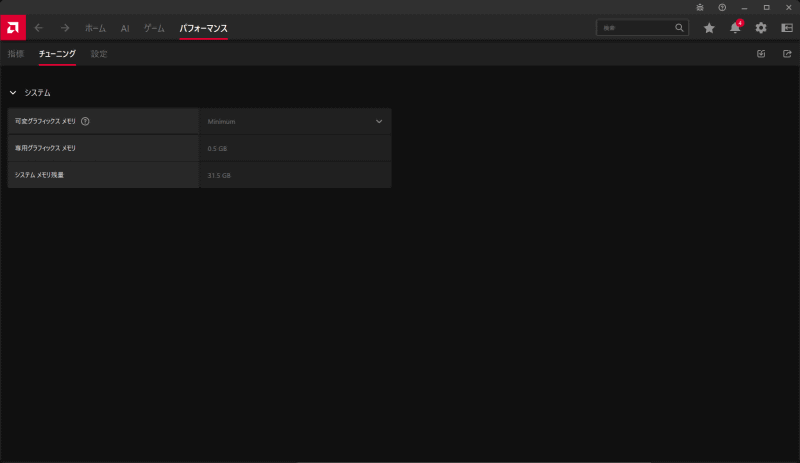The height and width of the screenshot is (463, 800).
Task: Click the システム メモリ残量 label
Action: coord(39,175)
